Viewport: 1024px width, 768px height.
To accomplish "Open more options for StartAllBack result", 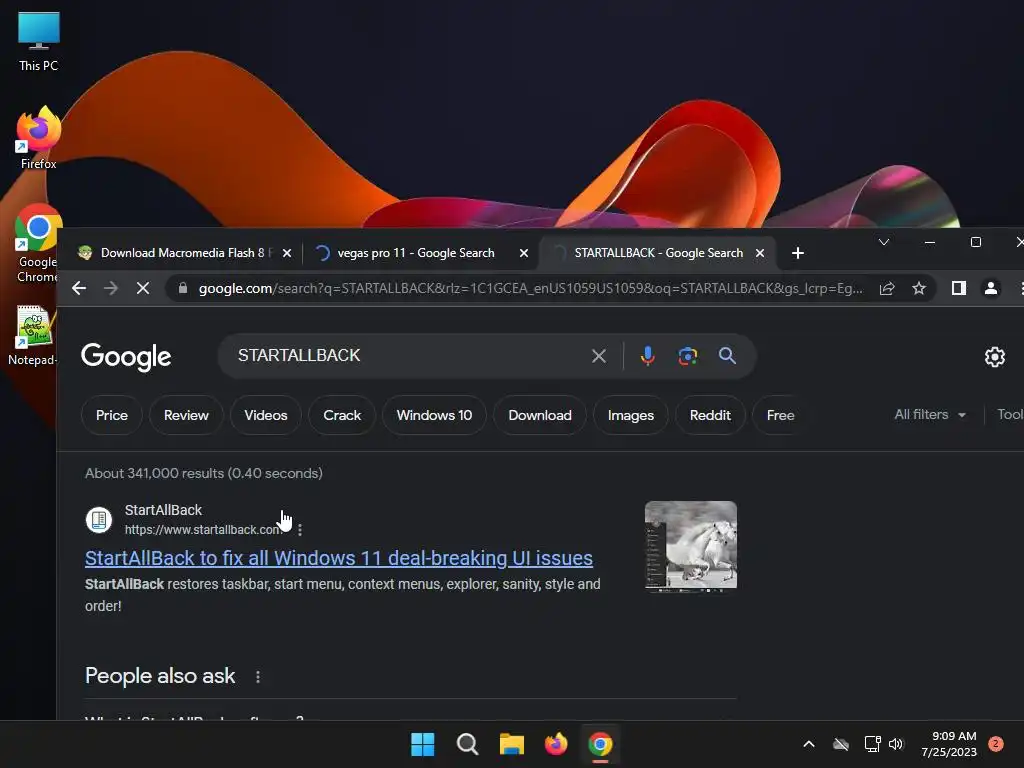I will pos(300,530).
